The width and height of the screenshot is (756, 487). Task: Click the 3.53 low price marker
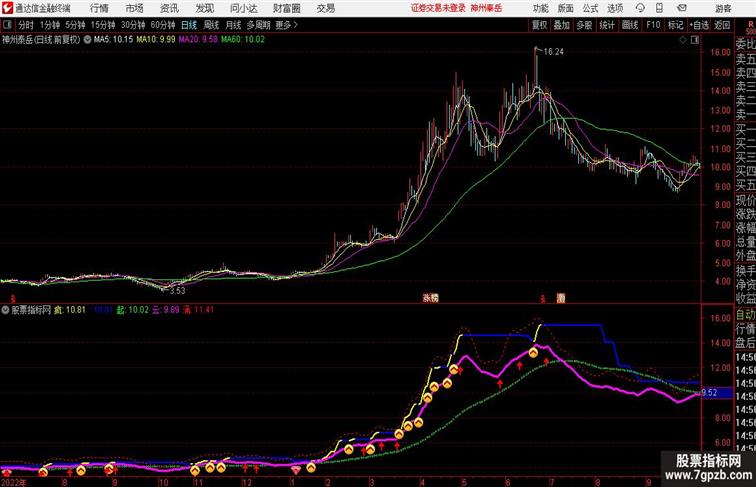[177, 291]
